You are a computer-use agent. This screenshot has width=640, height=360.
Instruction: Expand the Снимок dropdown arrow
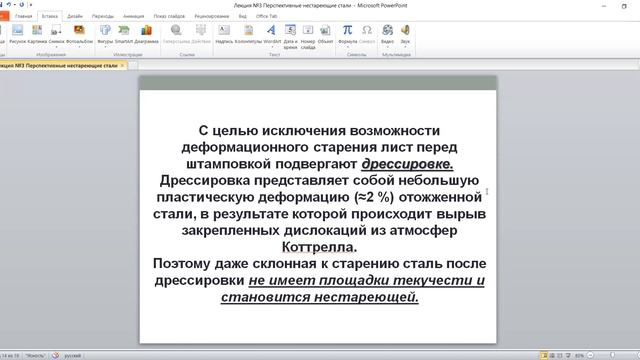pos(56,47)
